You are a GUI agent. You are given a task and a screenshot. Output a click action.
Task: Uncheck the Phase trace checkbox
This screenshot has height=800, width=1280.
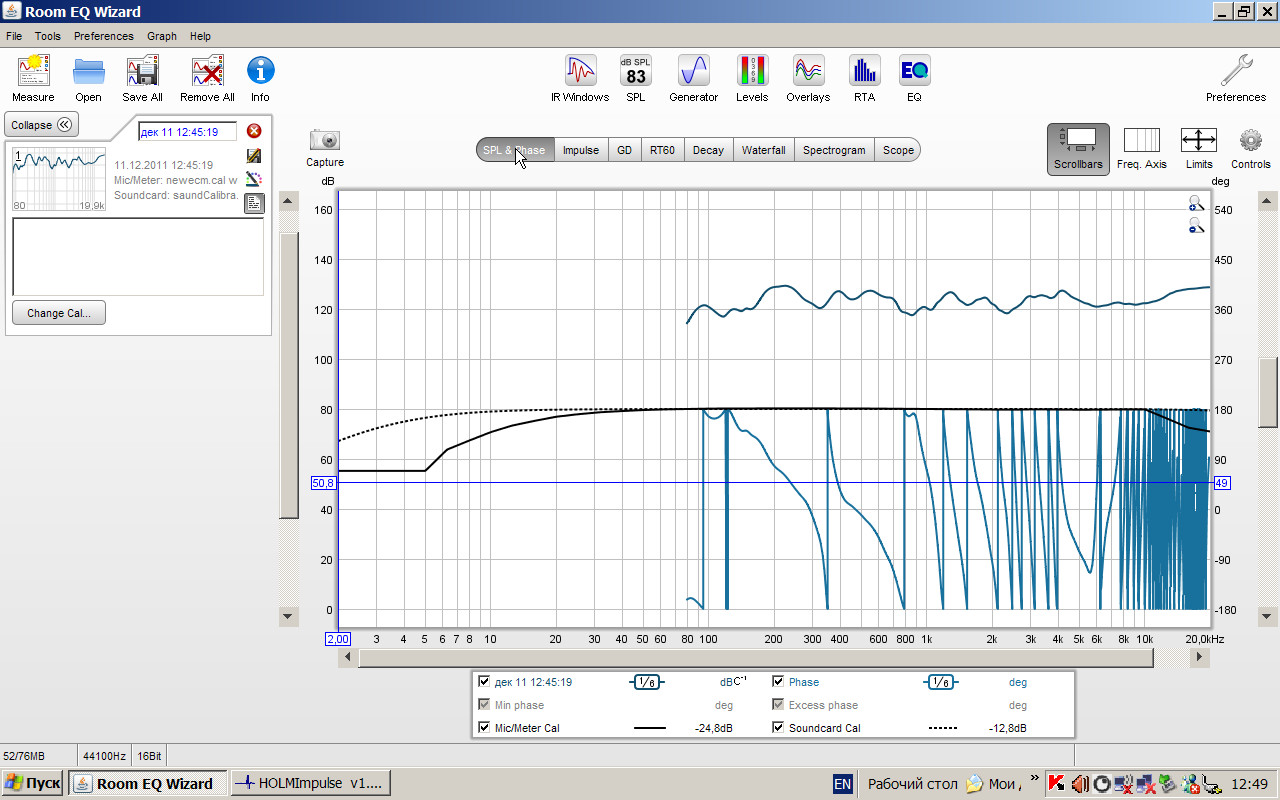778,682
